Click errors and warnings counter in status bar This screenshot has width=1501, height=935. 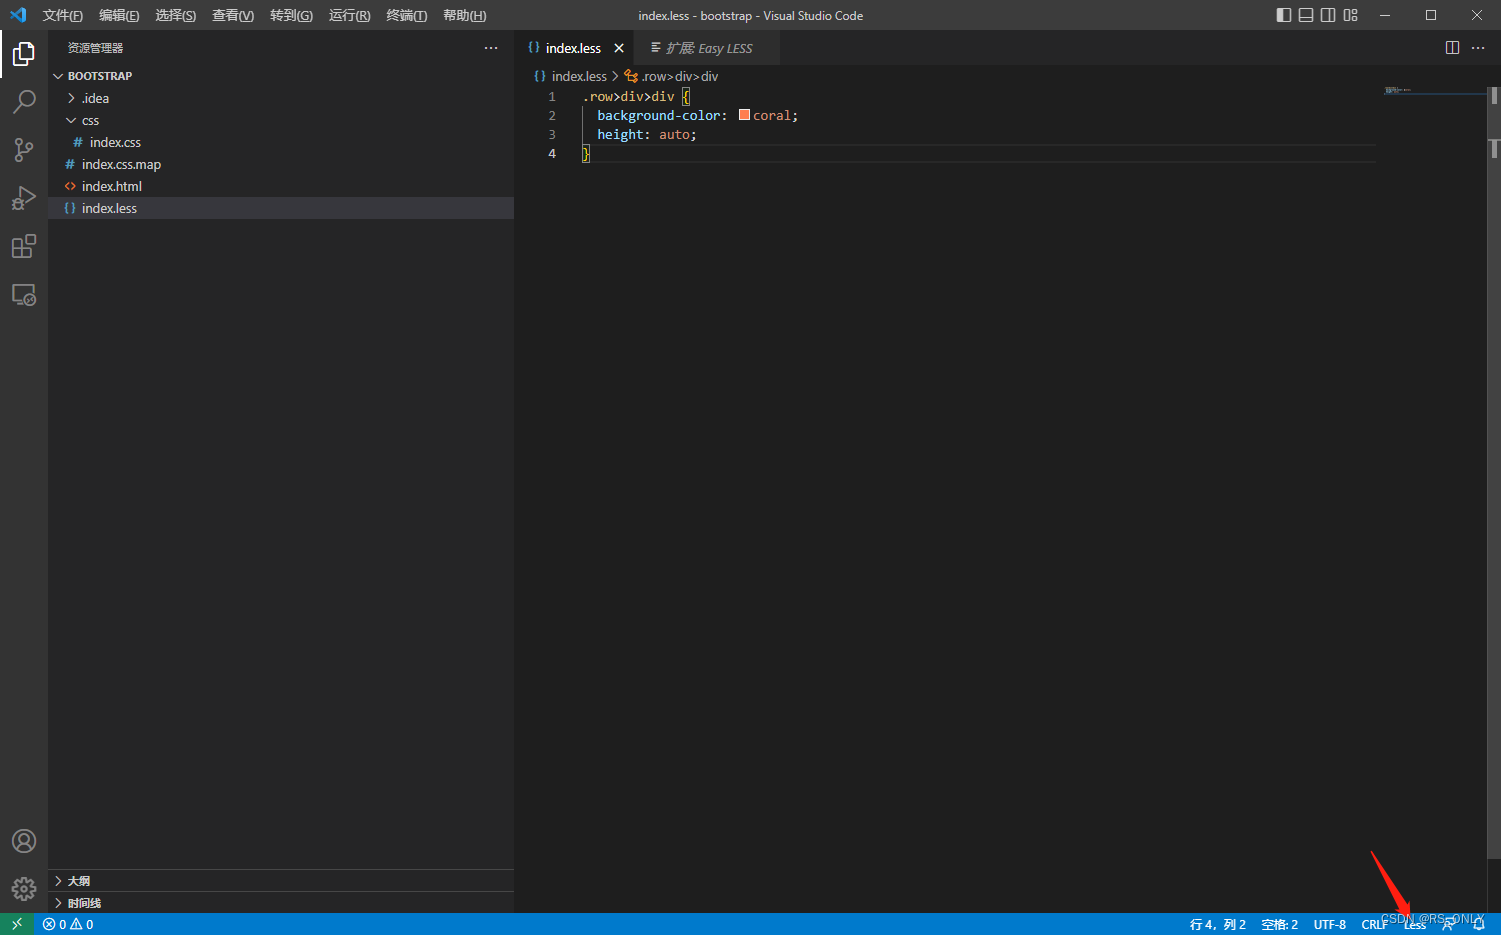coord(68,923)
